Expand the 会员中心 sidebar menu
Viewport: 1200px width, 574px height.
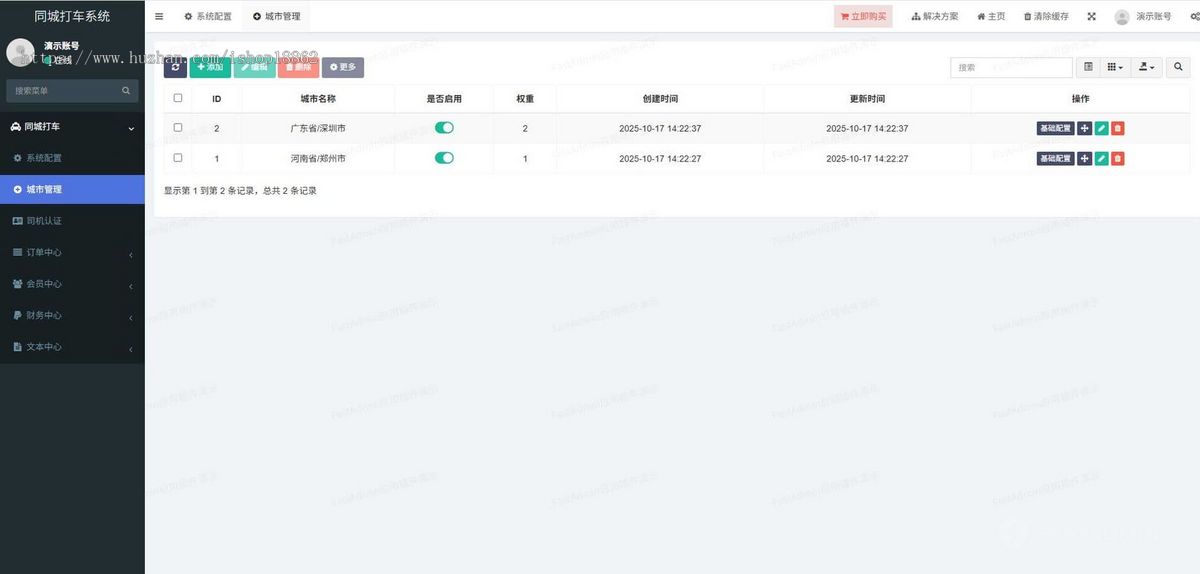pos(72,284)
